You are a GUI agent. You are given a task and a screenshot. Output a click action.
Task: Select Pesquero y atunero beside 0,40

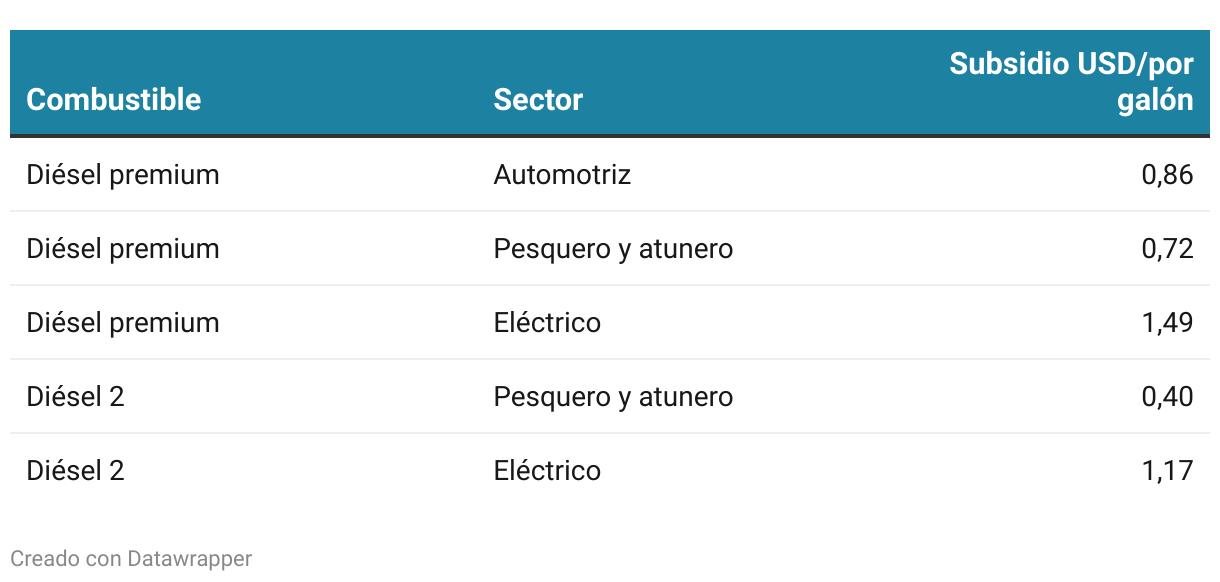point(613,397)
